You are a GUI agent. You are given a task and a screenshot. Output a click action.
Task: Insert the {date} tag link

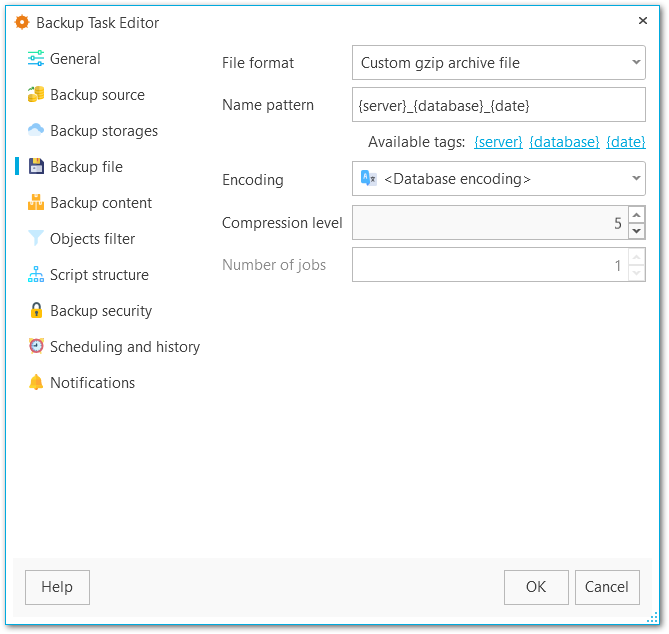click(x=626, y=142)
